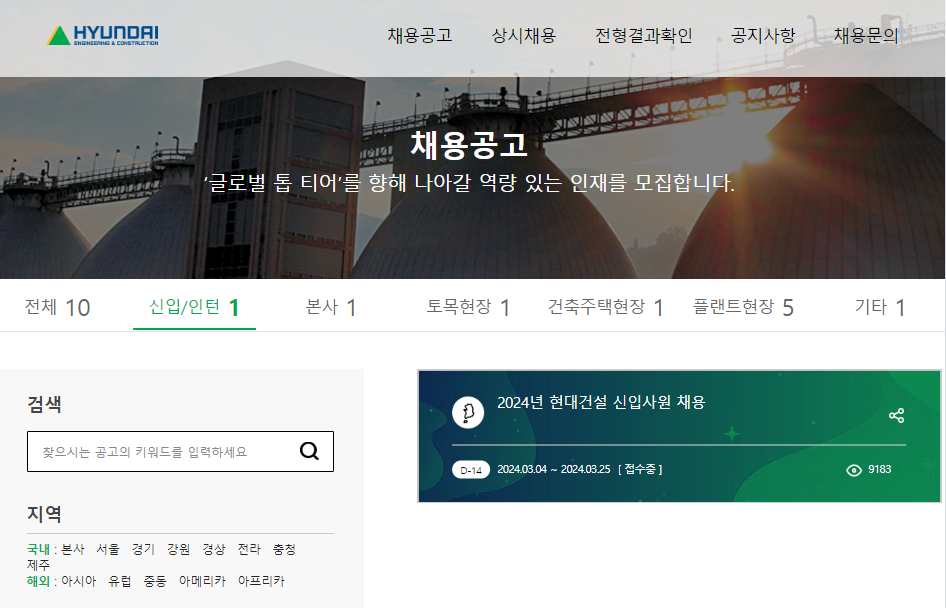Open the 공지사항 menu

[x=763, y=36]
